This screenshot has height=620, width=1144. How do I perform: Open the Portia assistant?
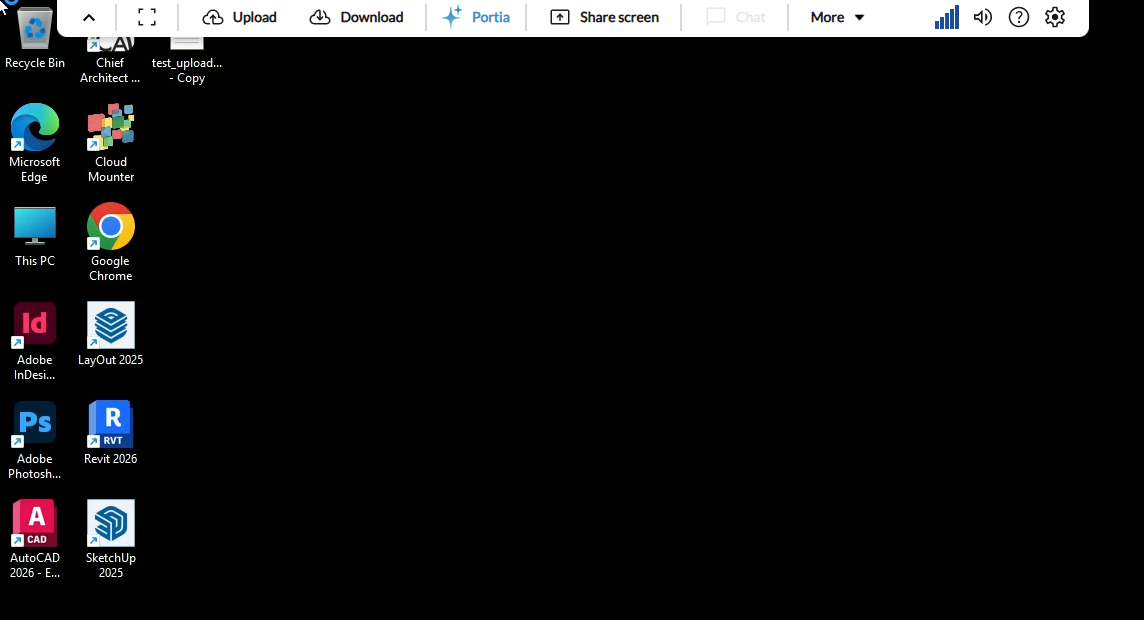tap(476, 18)
